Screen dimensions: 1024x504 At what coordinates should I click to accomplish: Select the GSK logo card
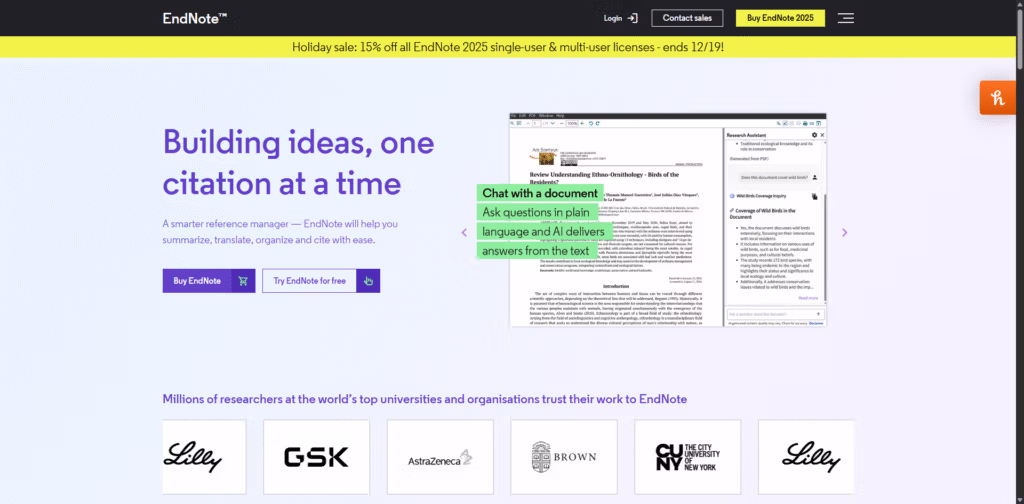point(316,457)
